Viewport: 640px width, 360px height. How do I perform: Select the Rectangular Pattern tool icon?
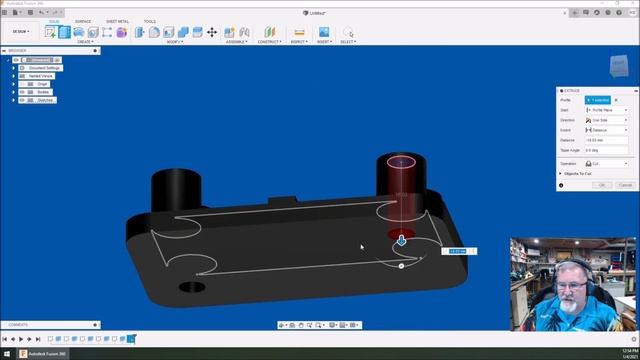click(107, 32)
